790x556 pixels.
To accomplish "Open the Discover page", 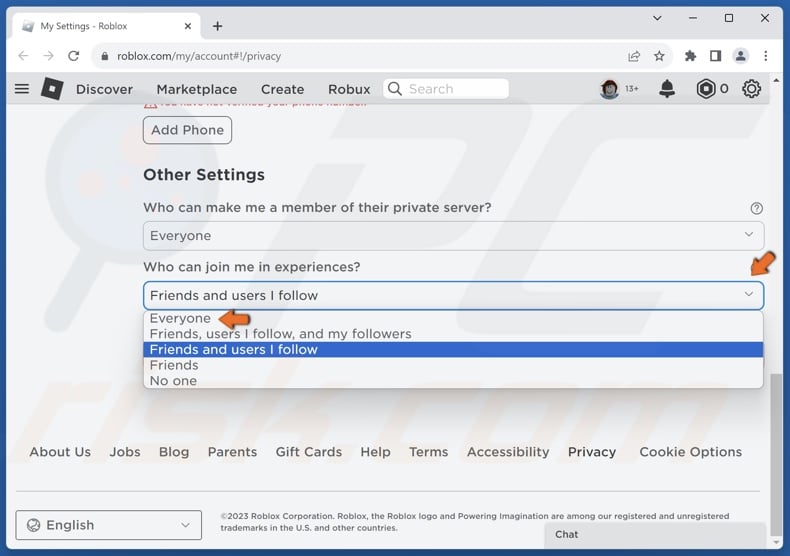I will coord(104,89).
